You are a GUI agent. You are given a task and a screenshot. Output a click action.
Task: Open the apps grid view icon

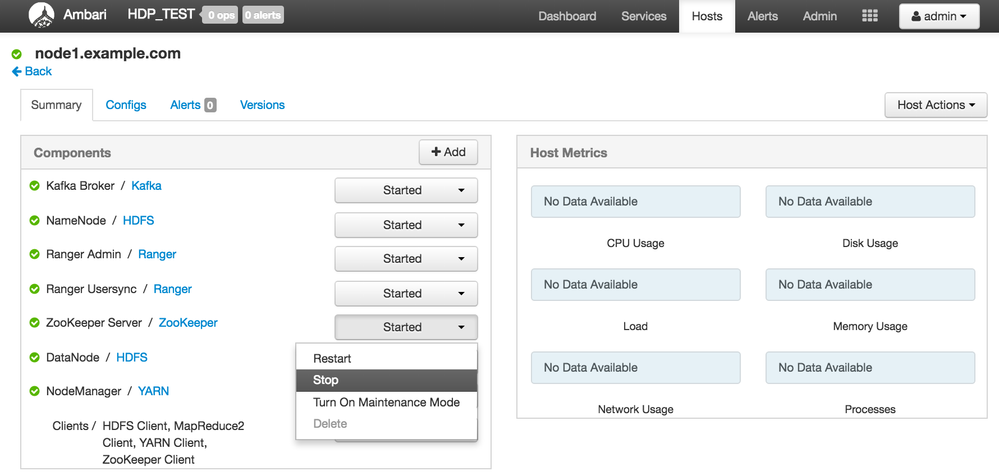click(870, 16)
